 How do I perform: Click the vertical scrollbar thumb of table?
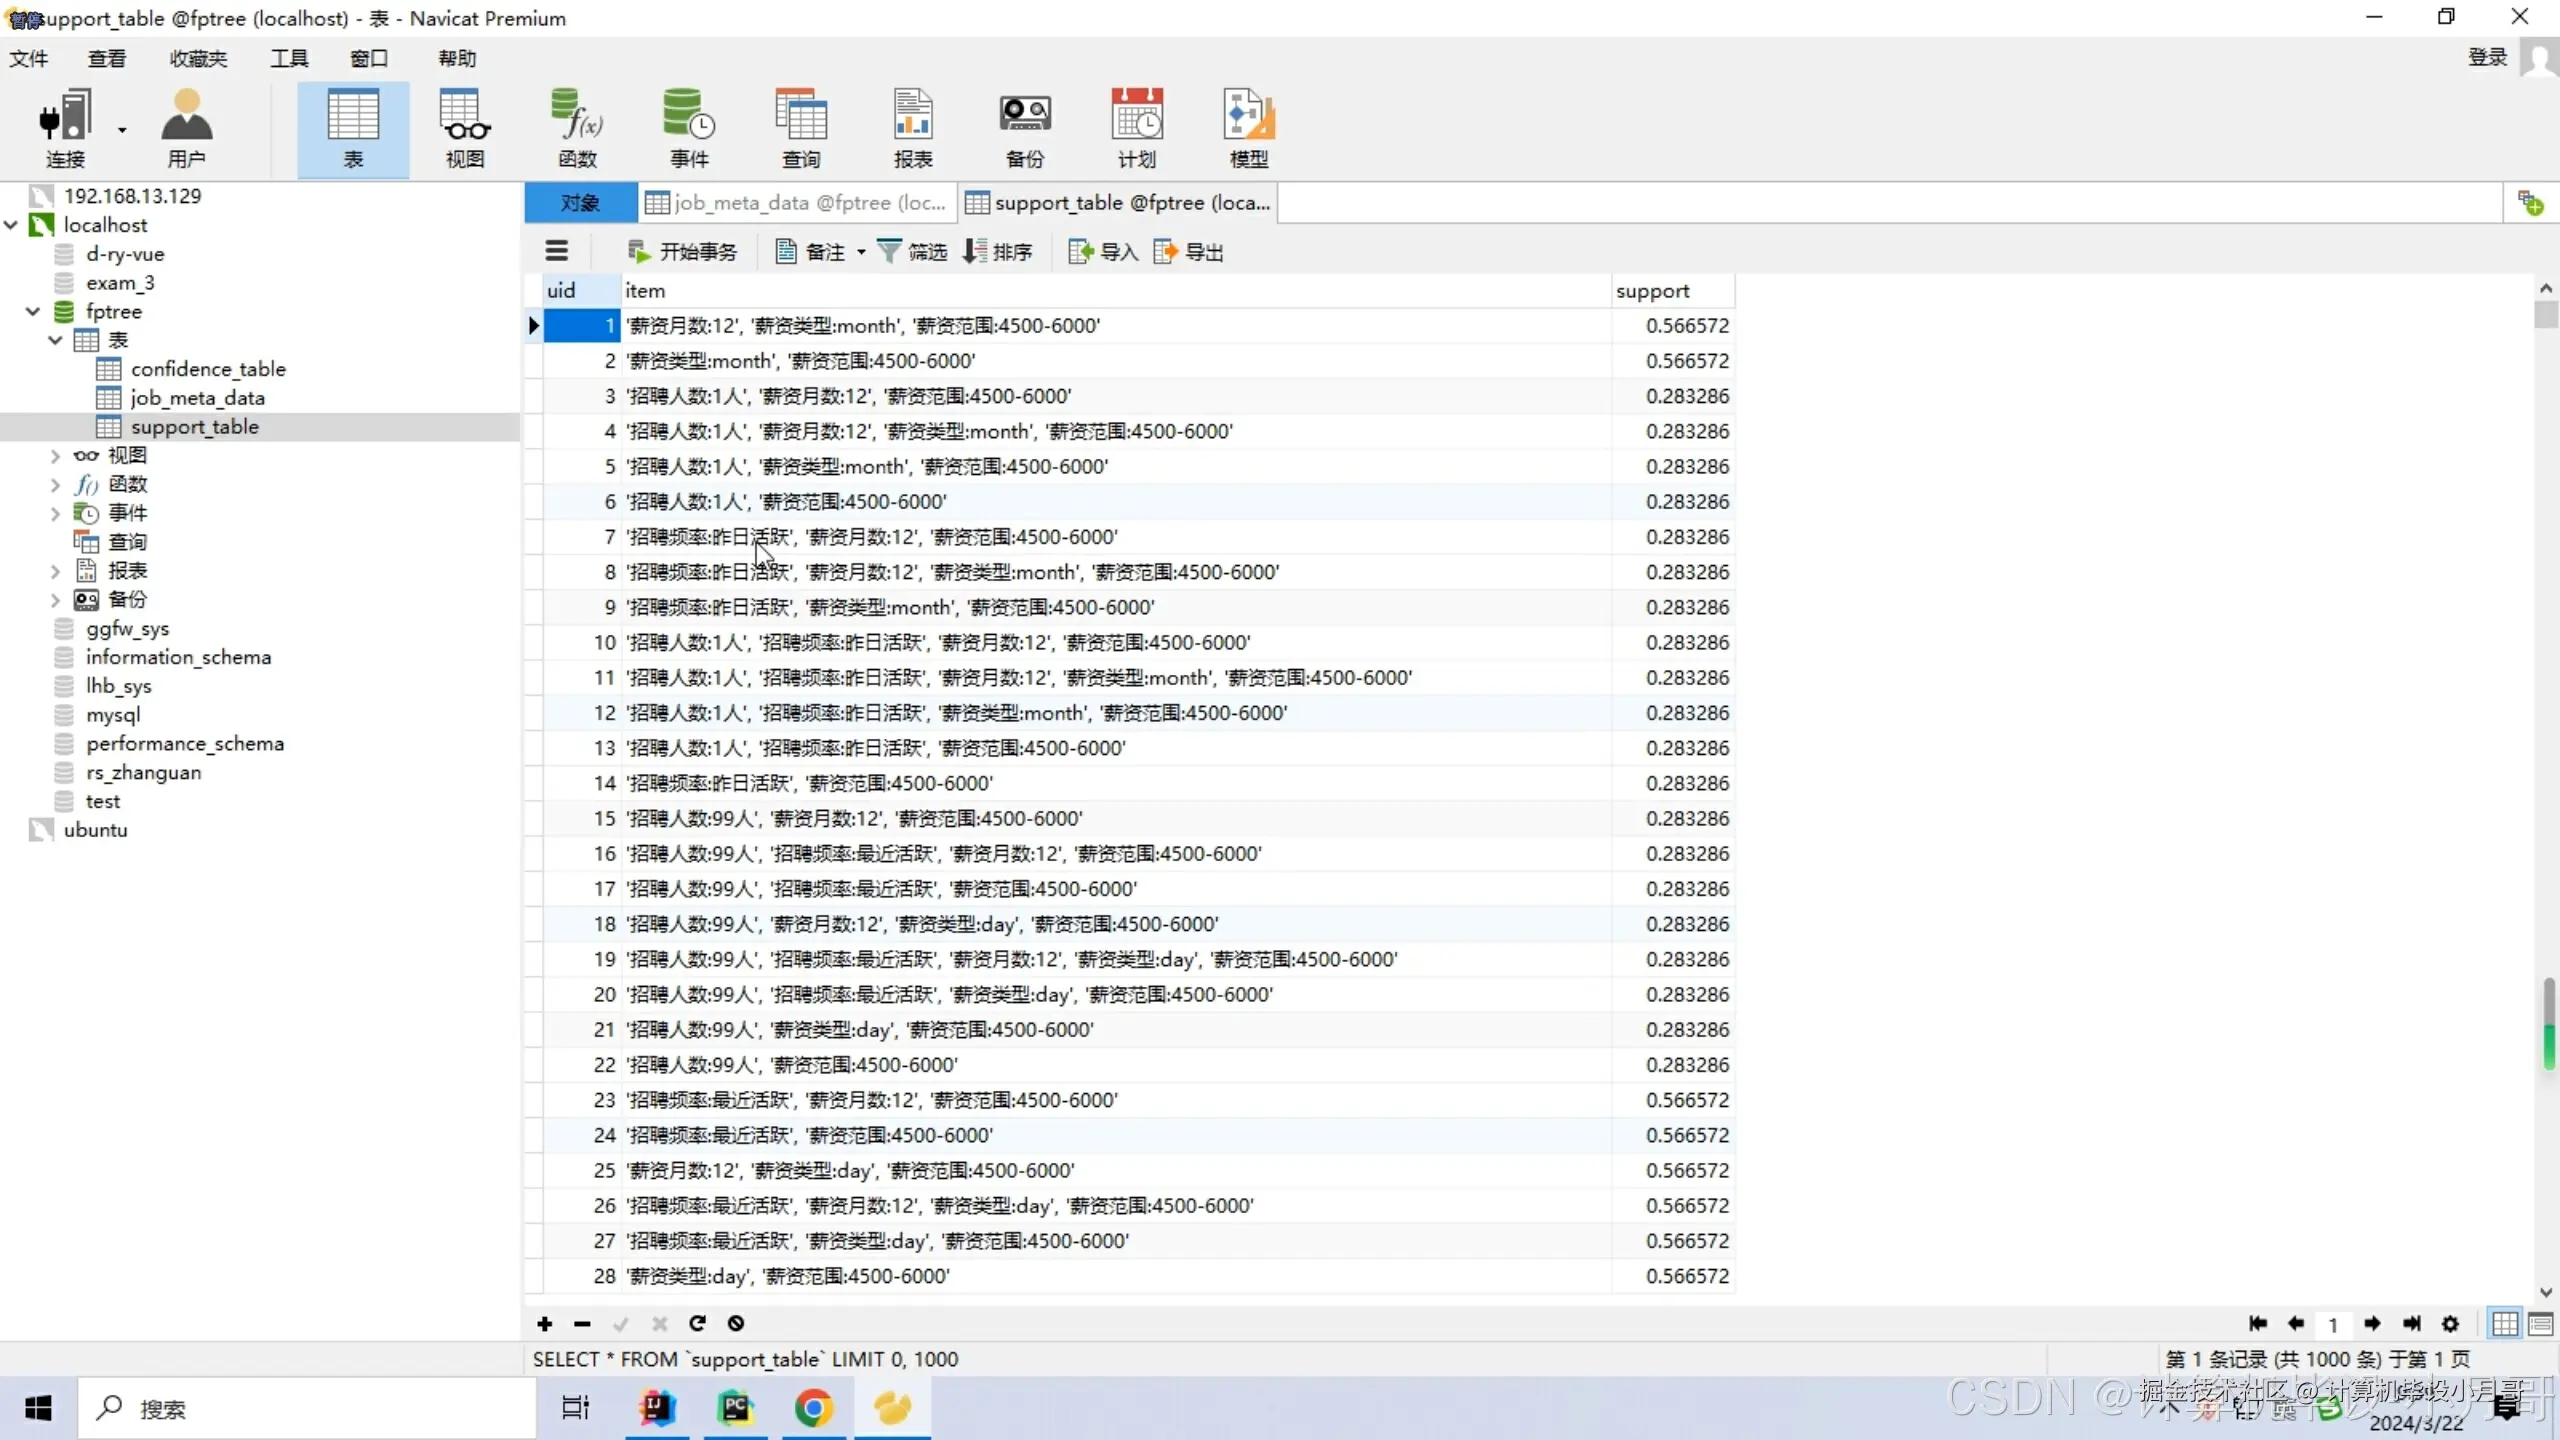(2546, 314)
